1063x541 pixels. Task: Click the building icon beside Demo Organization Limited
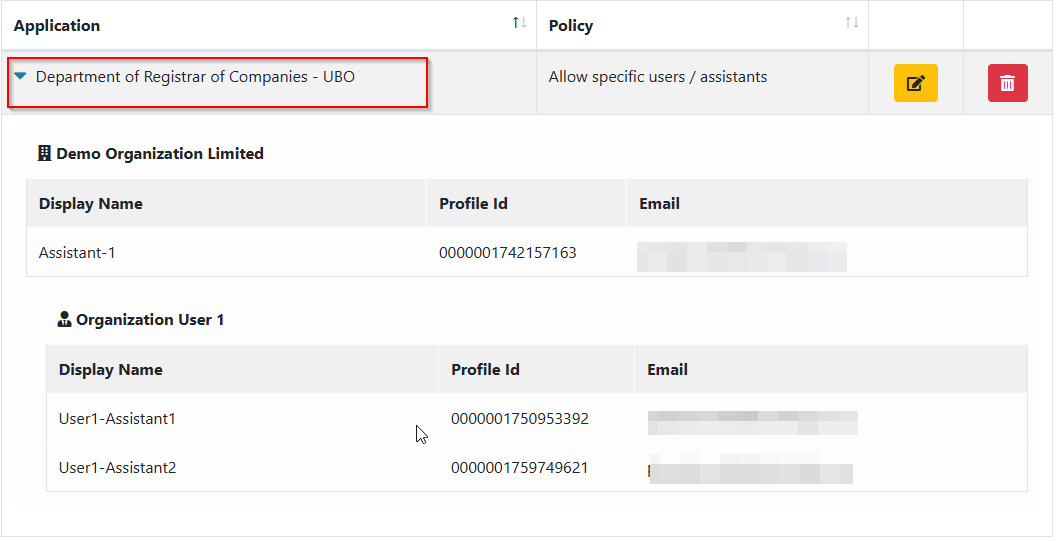tap(44, 154)
